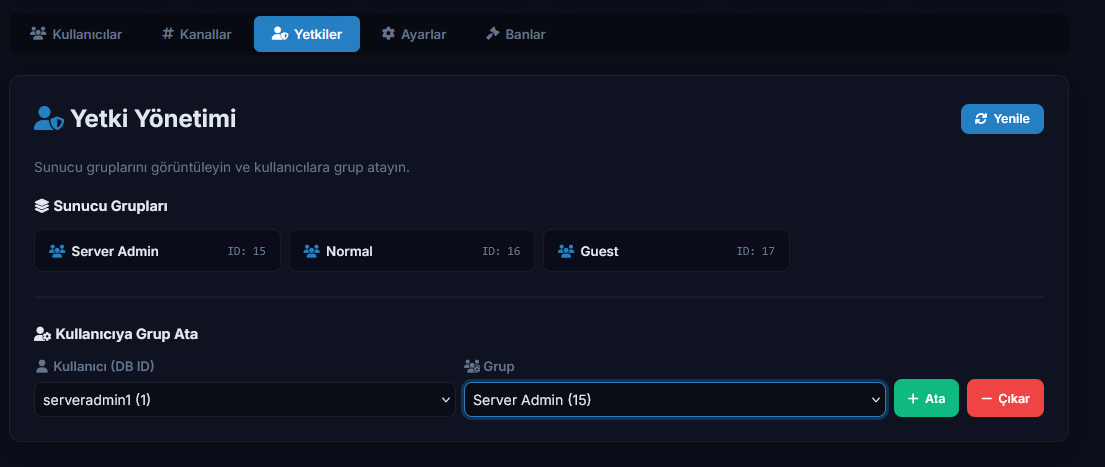Click the users icon beside Kullanıcılar
The height and width of the screenshot is (467, 1105).
point(38,34)
